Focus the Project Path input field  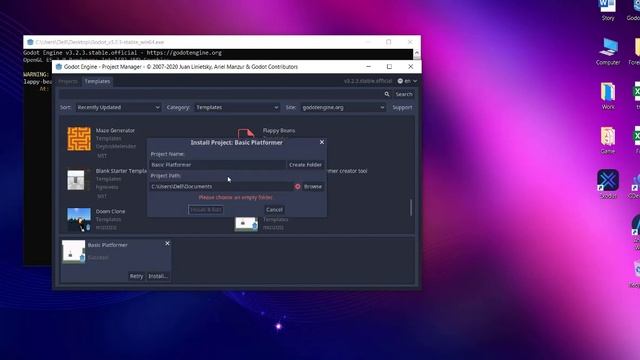[x=221, y=187]
